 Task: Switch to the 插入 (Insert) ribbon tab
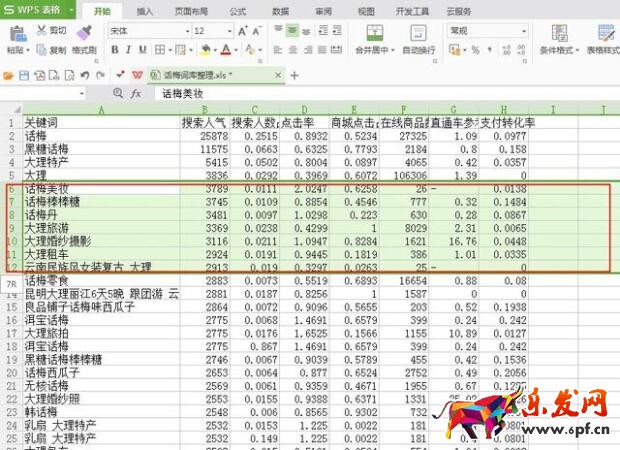[145, 11]
